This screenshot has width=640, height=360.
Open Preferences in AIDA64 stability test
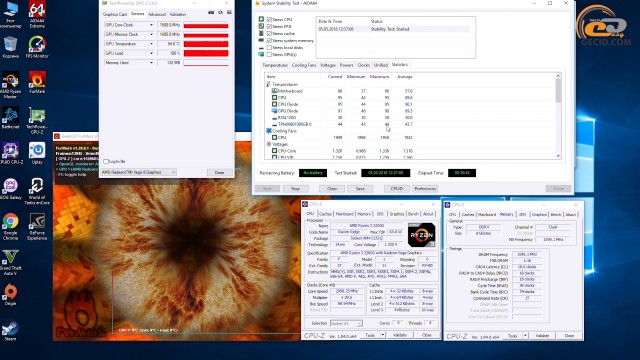point(425,189)
